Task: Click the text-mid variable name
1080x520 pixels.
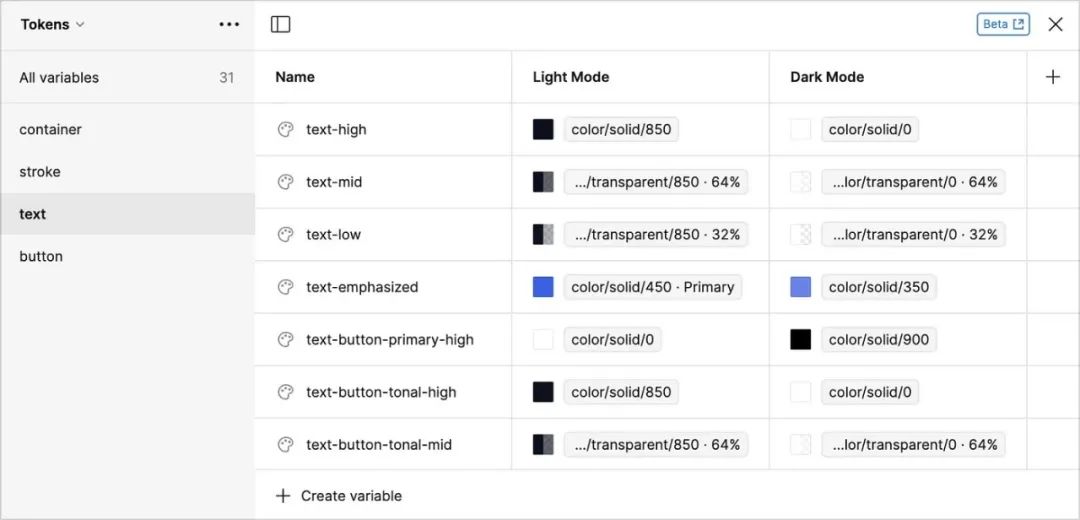Action: click(x=334, y=182)
